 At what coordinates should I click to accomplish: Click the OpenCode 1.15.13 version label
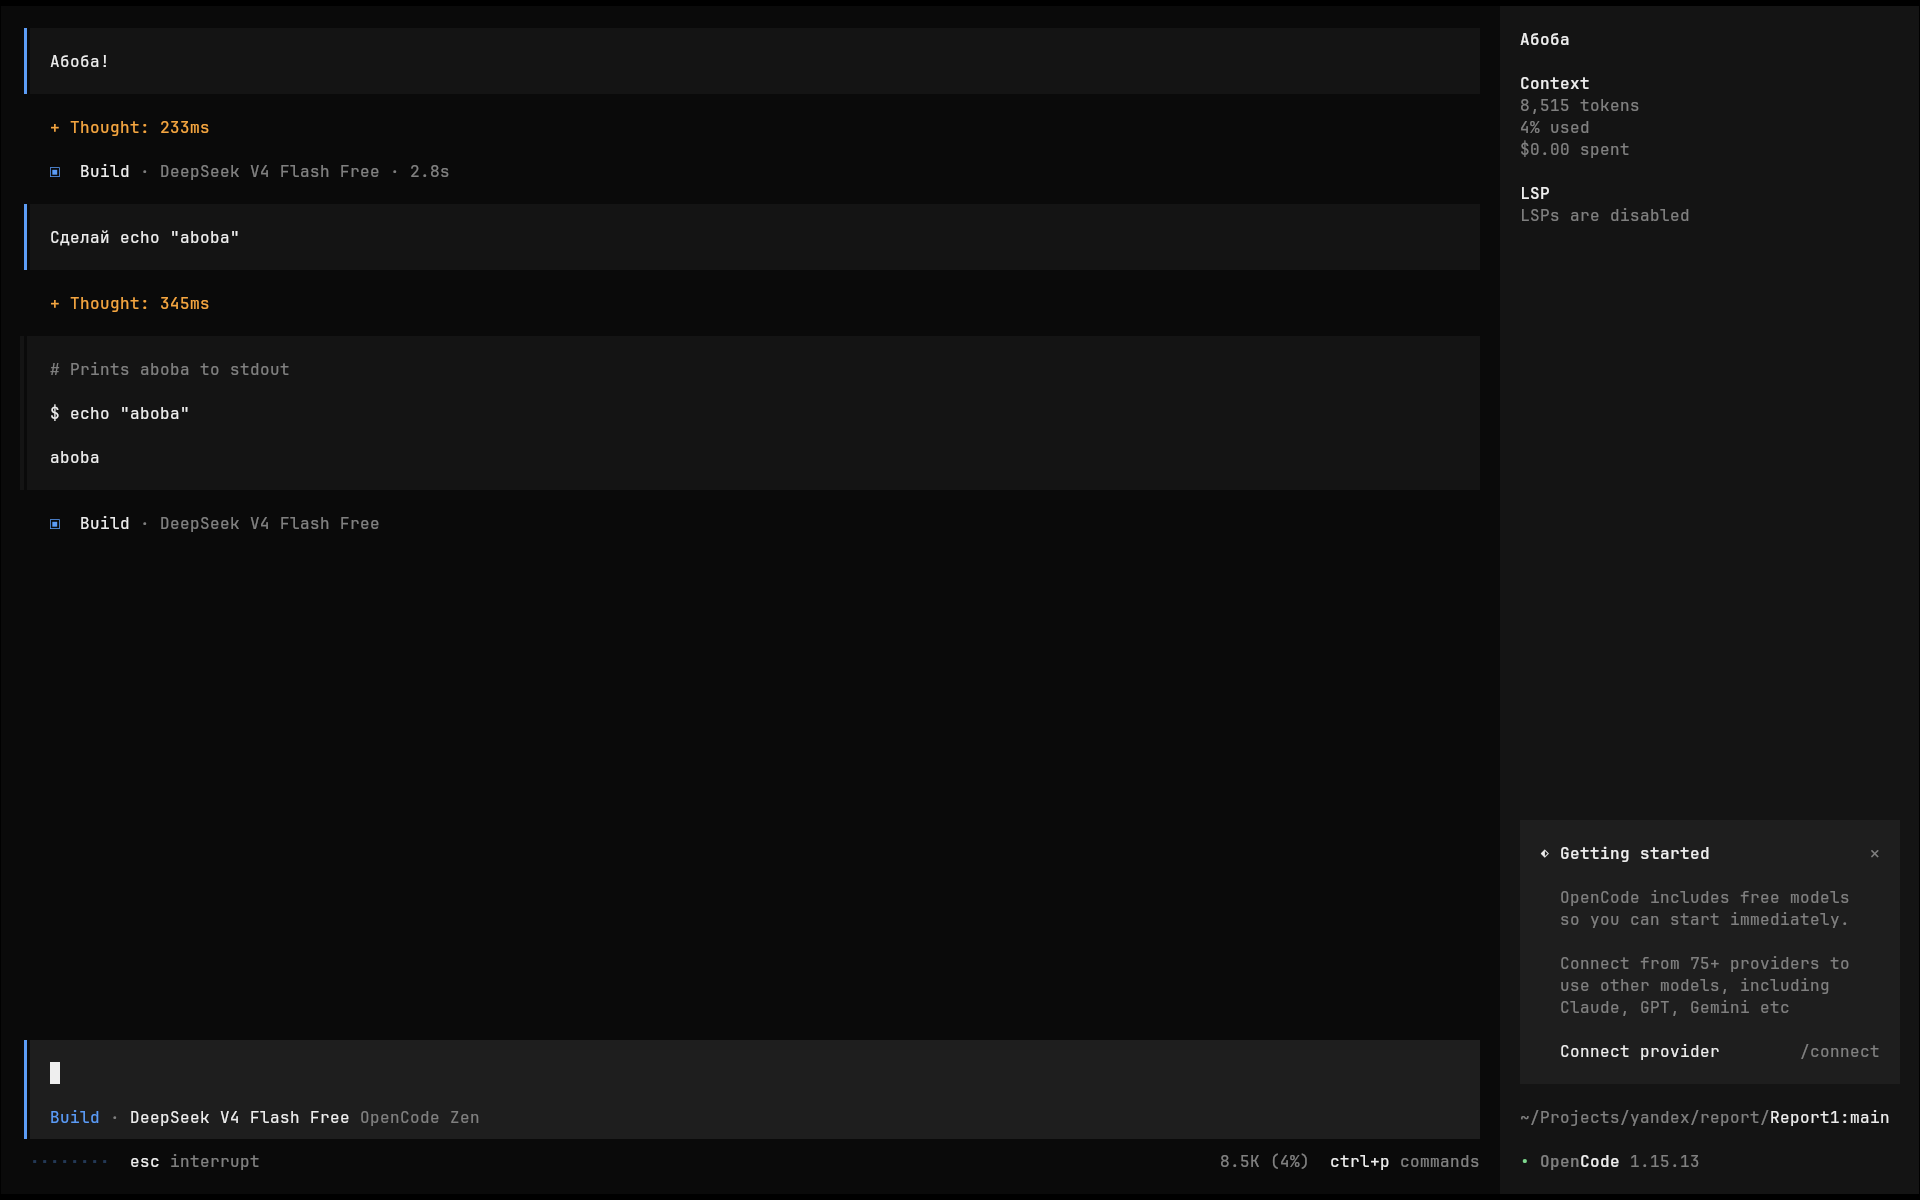pos(1620,1162)
